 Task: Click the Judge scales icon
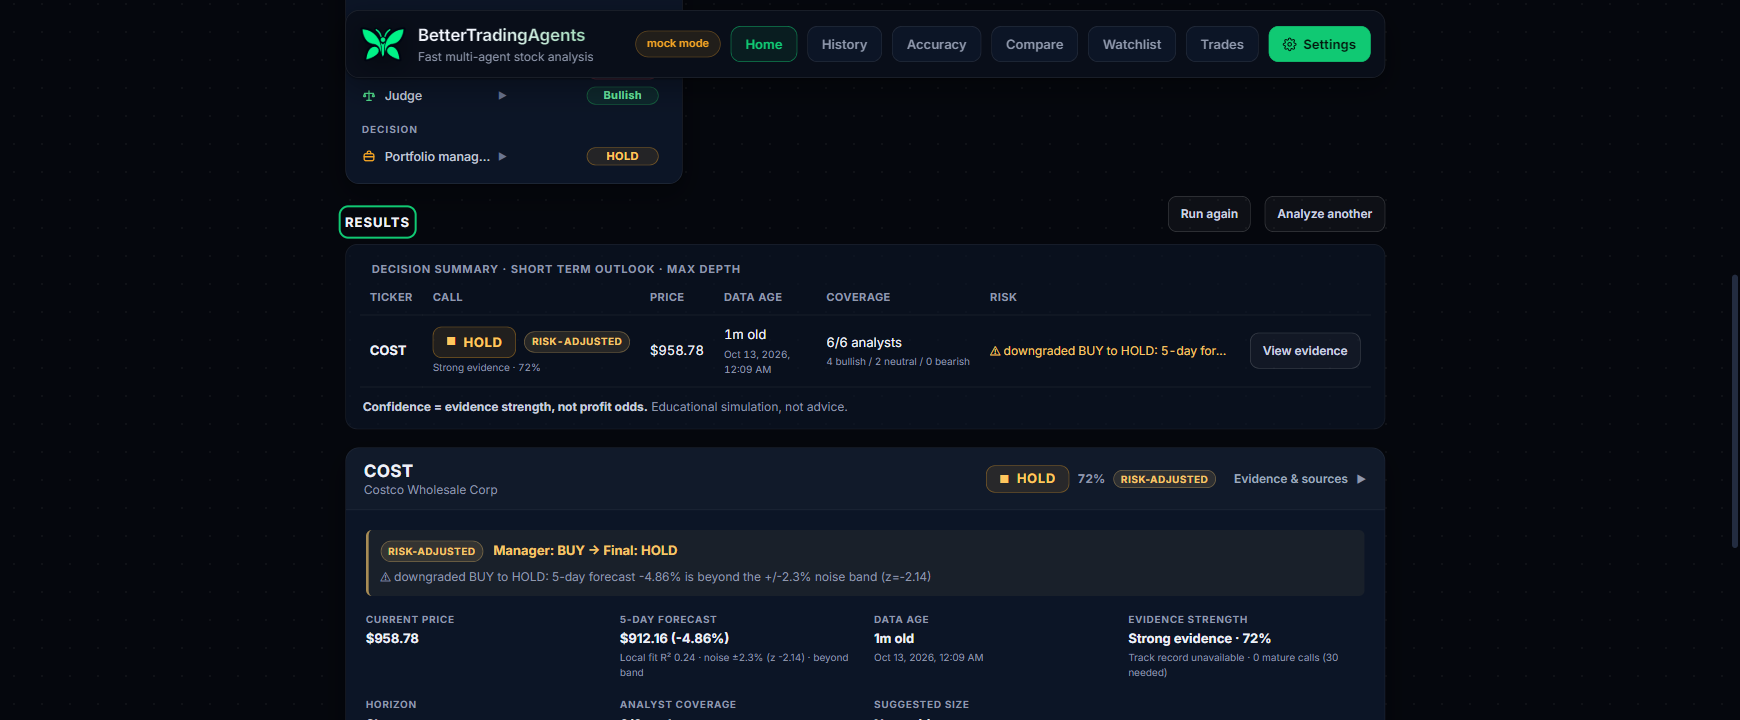click(x=369, y=96)
